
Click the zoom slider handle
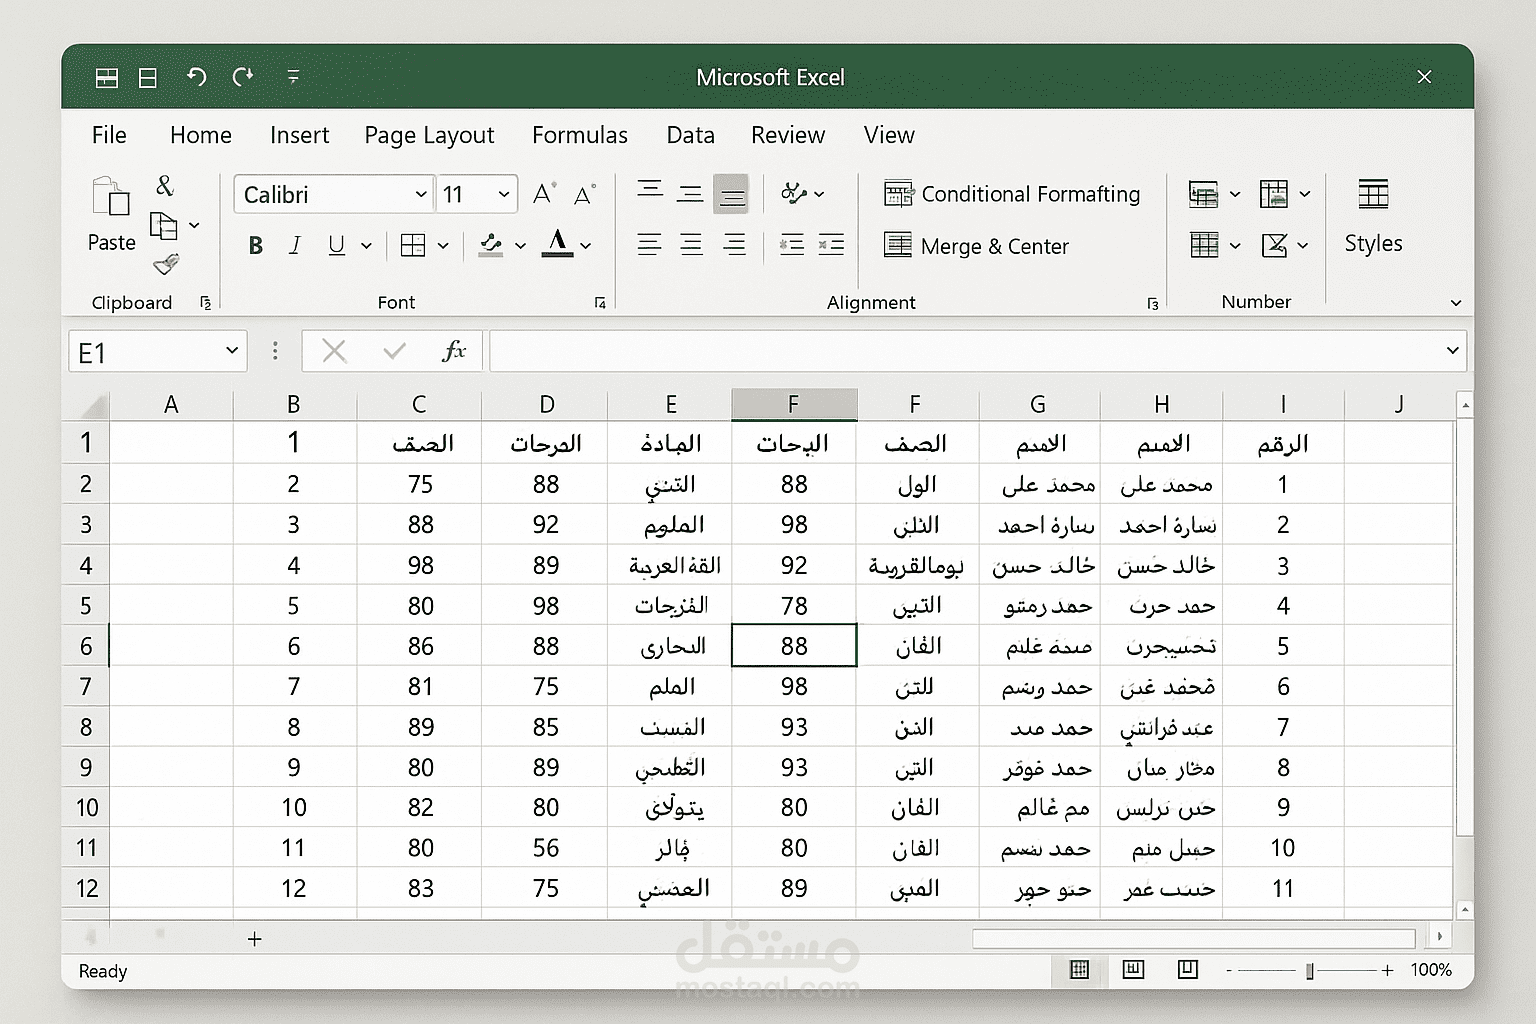tap(1309, 971)
